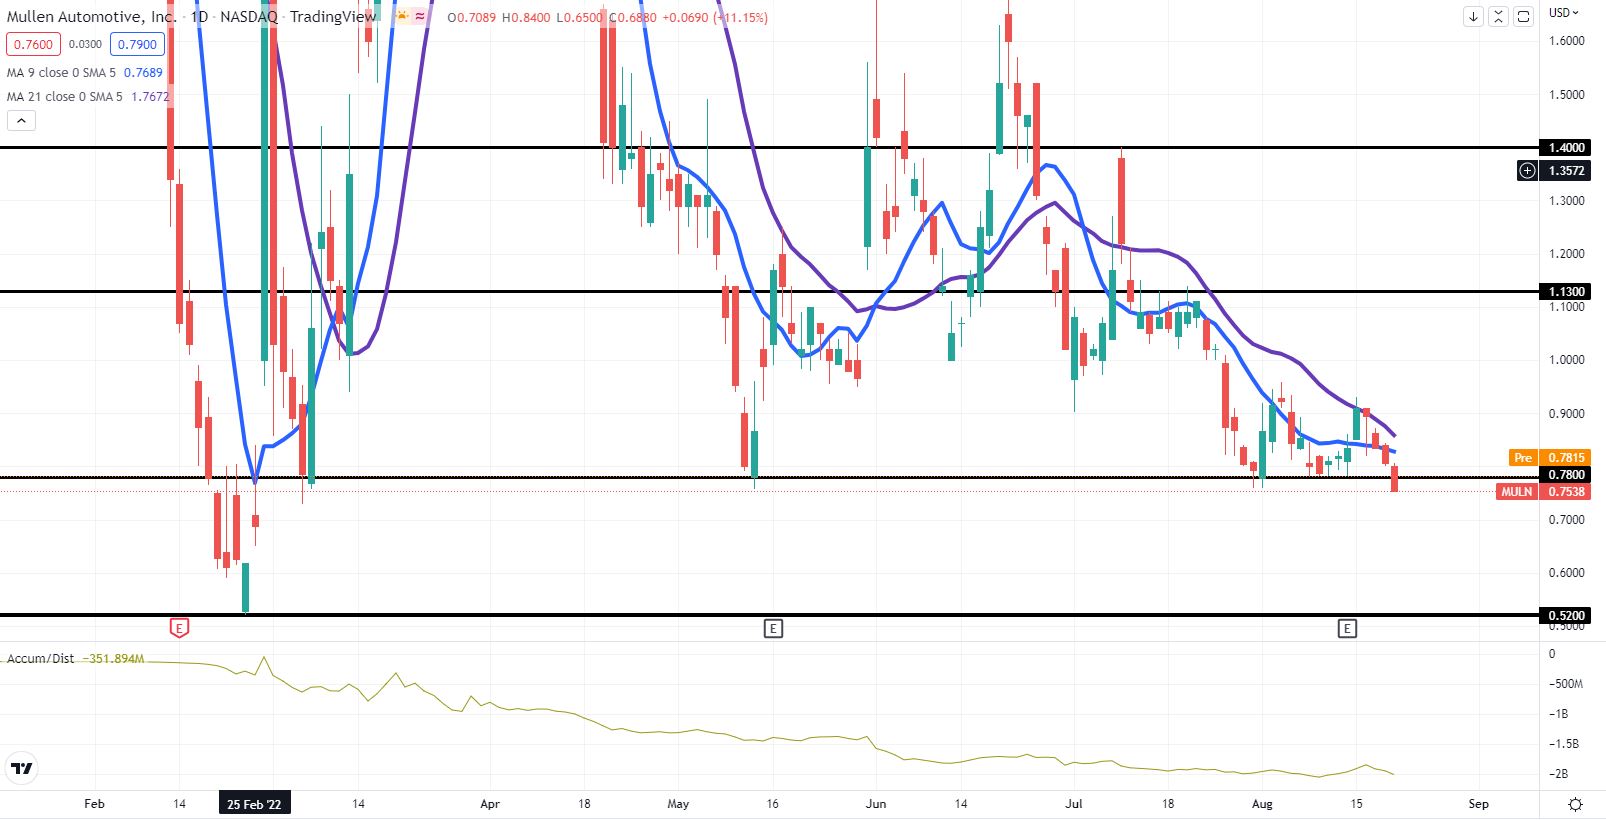Viewport: 1606px width, 820px height.
Task: Click the May label on the time axis
Action: click(678, 804)
